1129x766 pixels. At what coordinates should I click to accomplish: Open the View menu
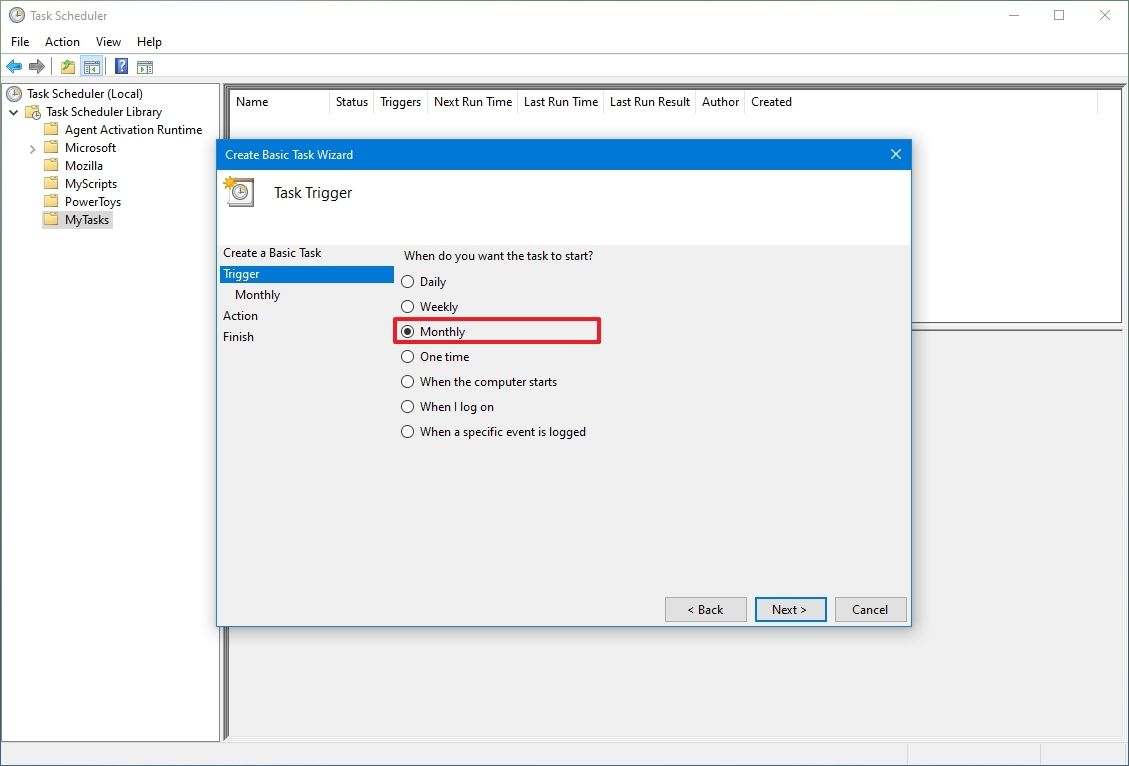click(x=108, y=42)
